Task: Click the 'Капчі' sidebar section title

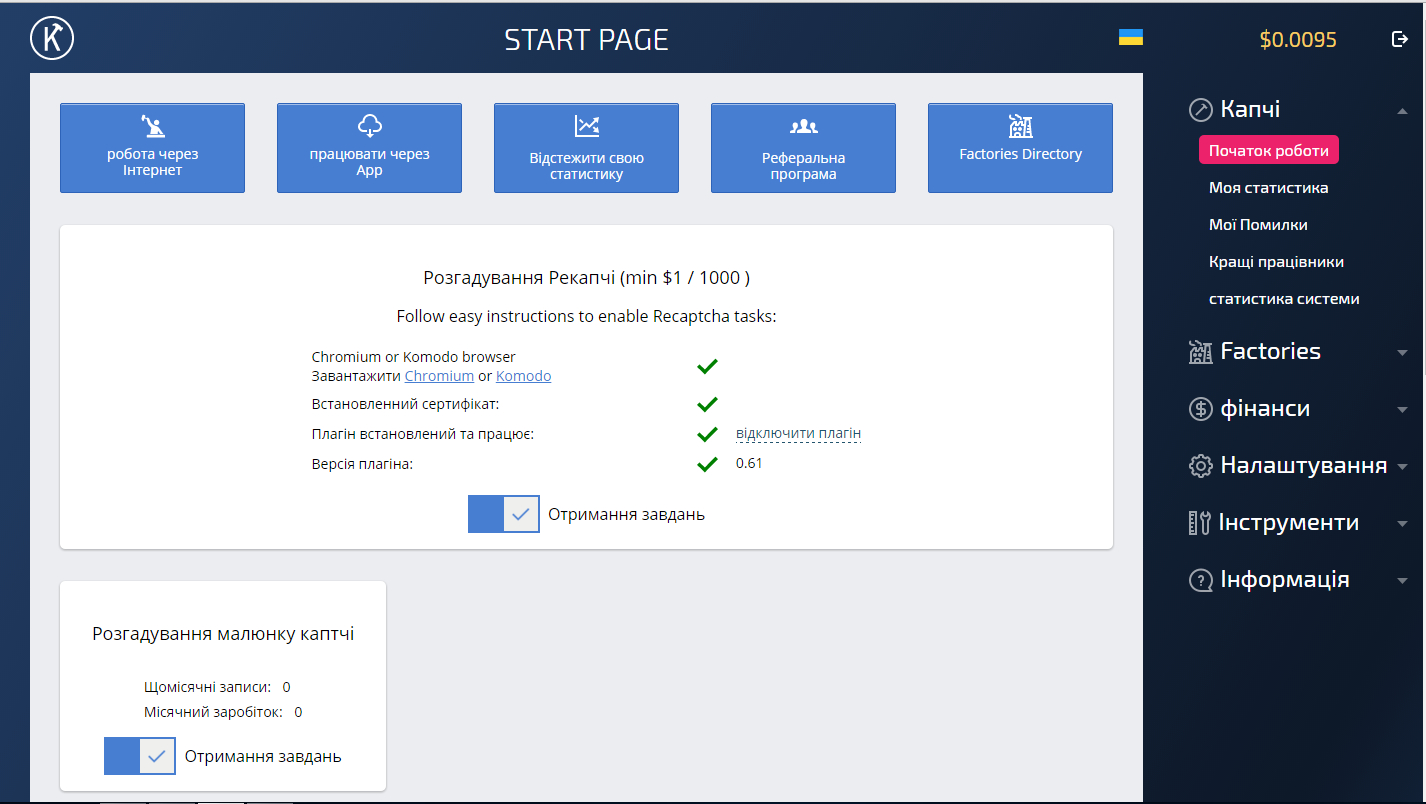Action: (x=1250, y=109)
